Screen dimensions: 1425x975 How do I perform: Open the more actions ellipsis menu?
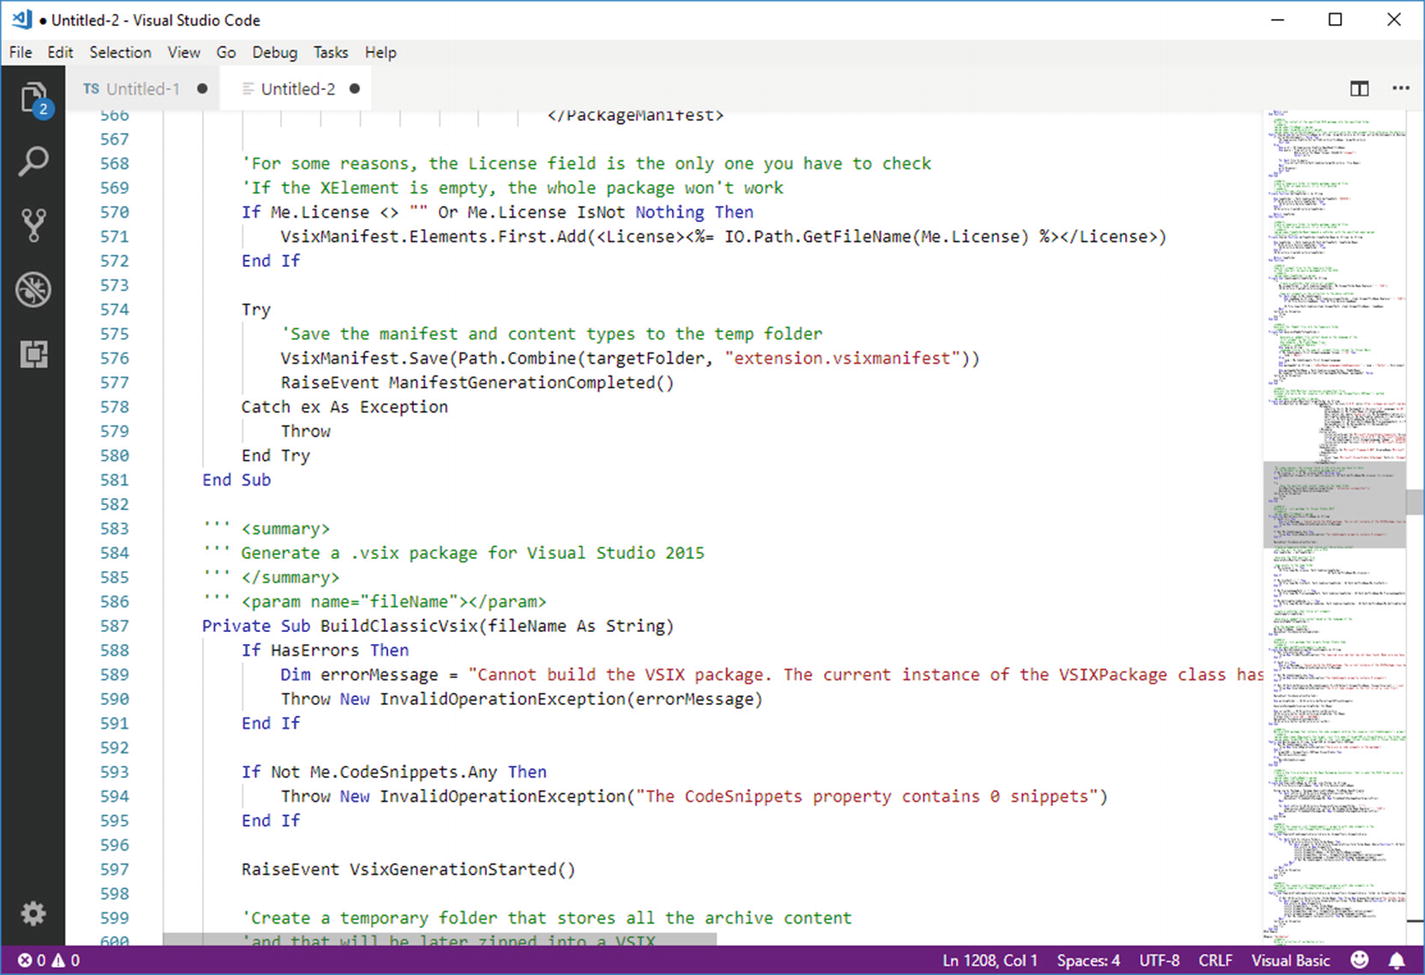[x=1403, y=88]
